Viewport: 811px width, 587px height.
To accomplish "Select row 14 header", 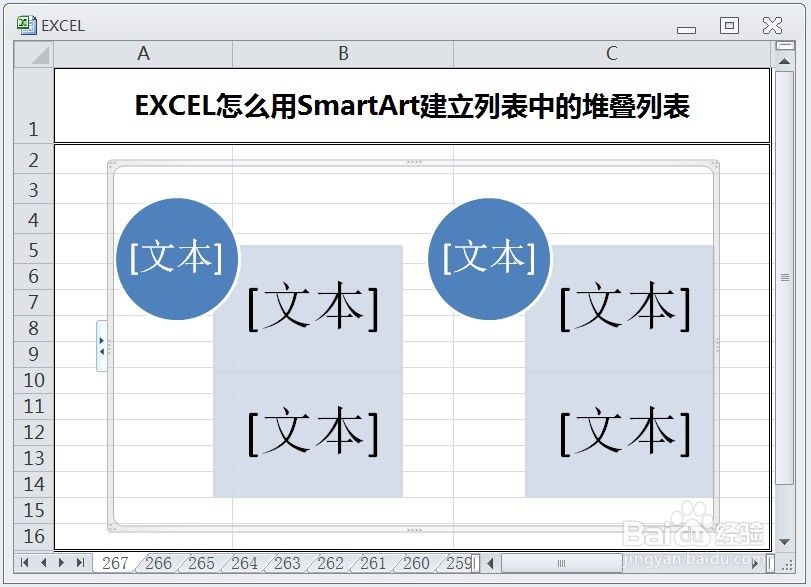I will 34,484.
